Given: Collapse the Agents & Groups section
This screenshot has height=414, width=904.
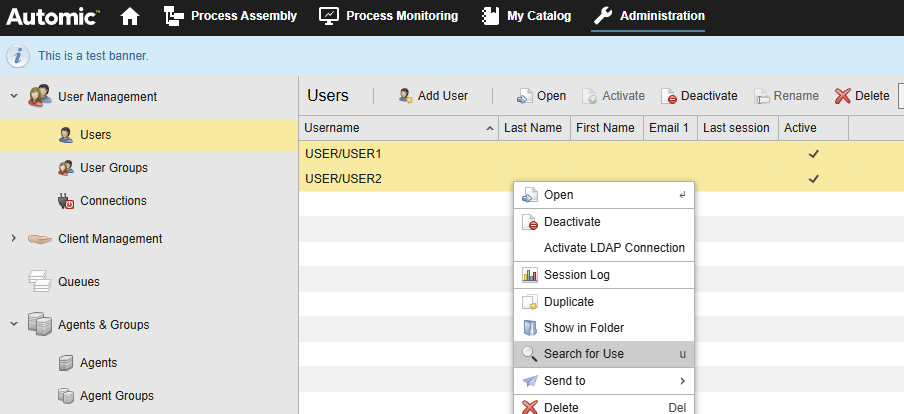Looking at the screenshot, I should [14, 325].
